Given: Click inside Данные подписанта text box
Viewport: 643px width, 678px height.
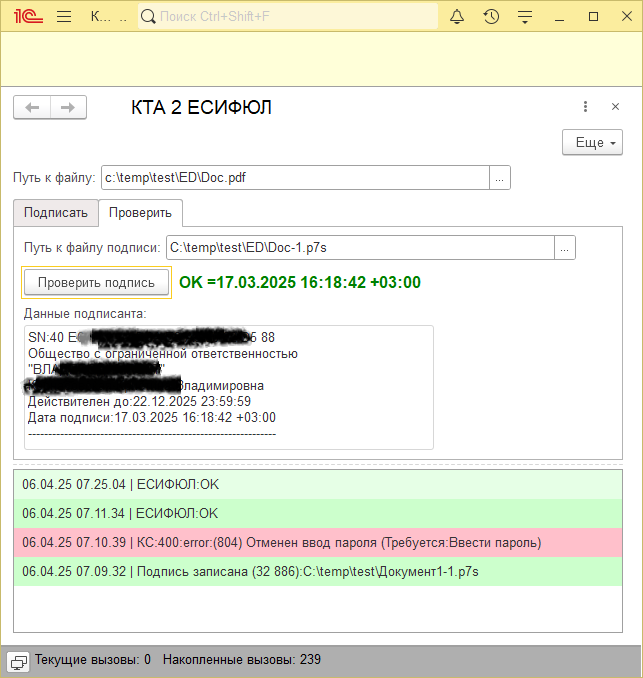Looking at the screenshot, I should (229, 387).
